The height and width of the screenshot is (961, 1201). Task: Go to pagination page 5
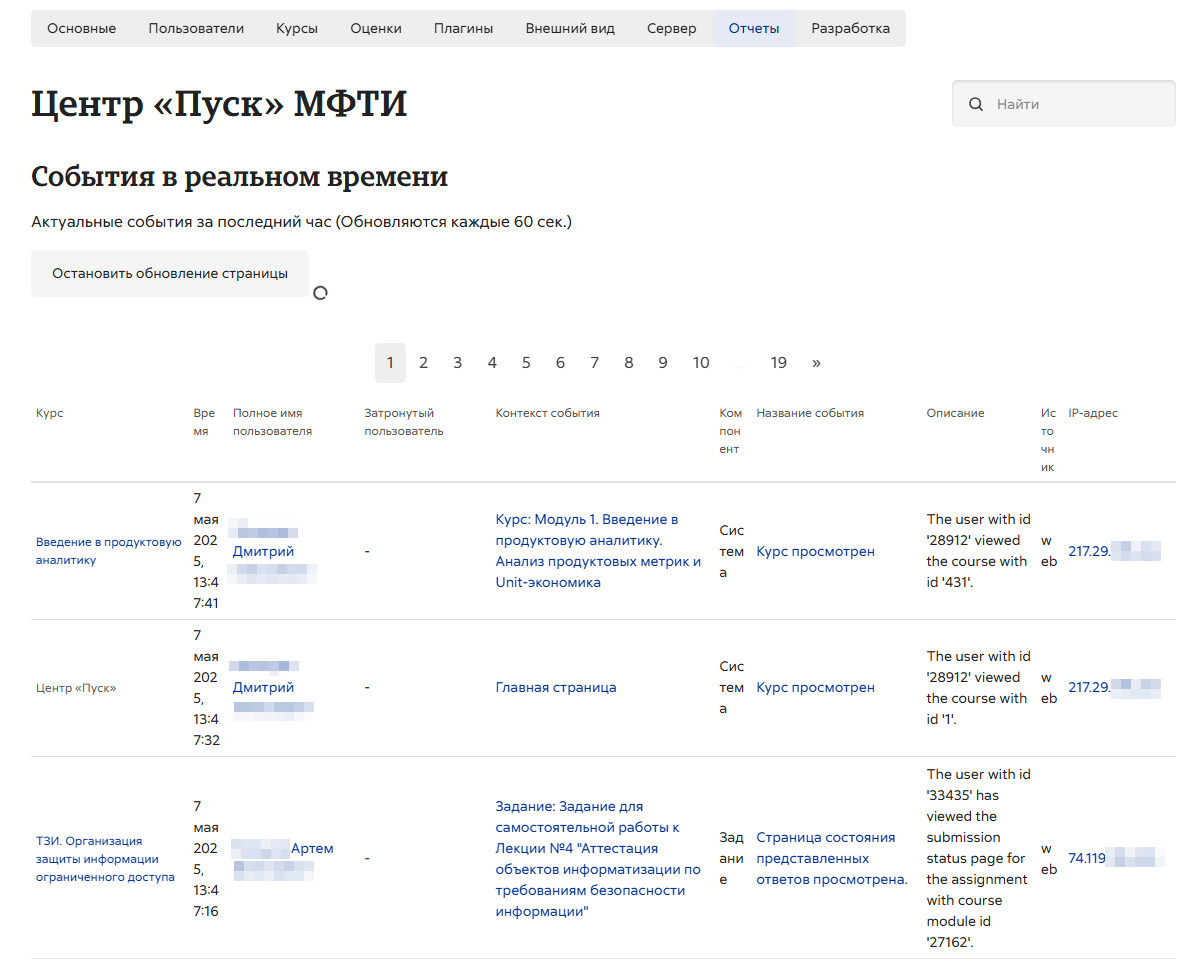[x=526, y=363]
